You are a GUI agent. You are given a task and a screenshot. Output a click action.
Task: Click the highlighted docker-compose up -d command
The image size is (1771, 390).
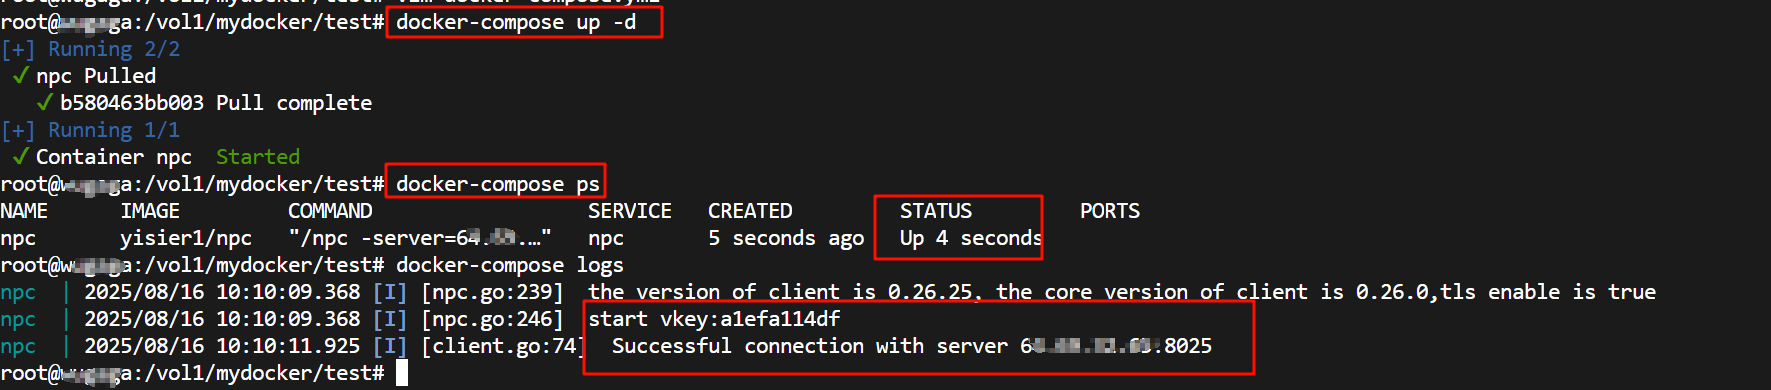click(516, 22)
